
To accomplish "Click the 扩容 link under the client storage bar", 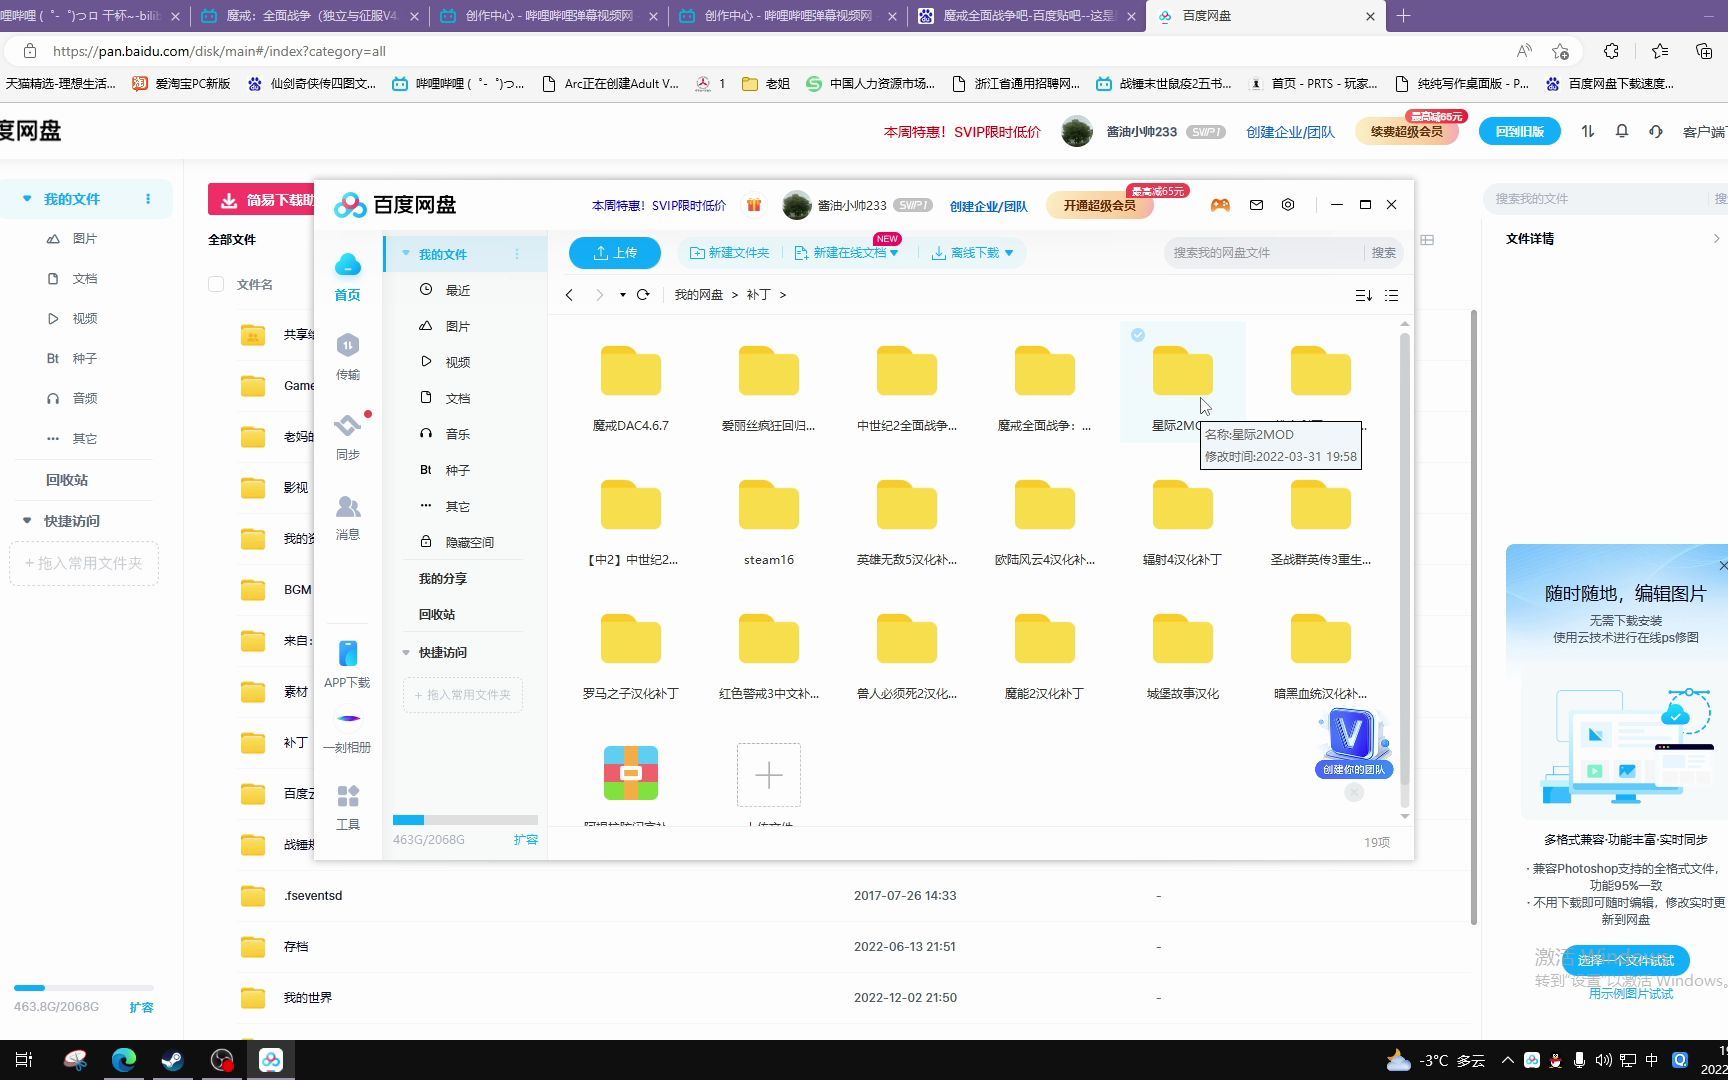I will coord(525,840).
